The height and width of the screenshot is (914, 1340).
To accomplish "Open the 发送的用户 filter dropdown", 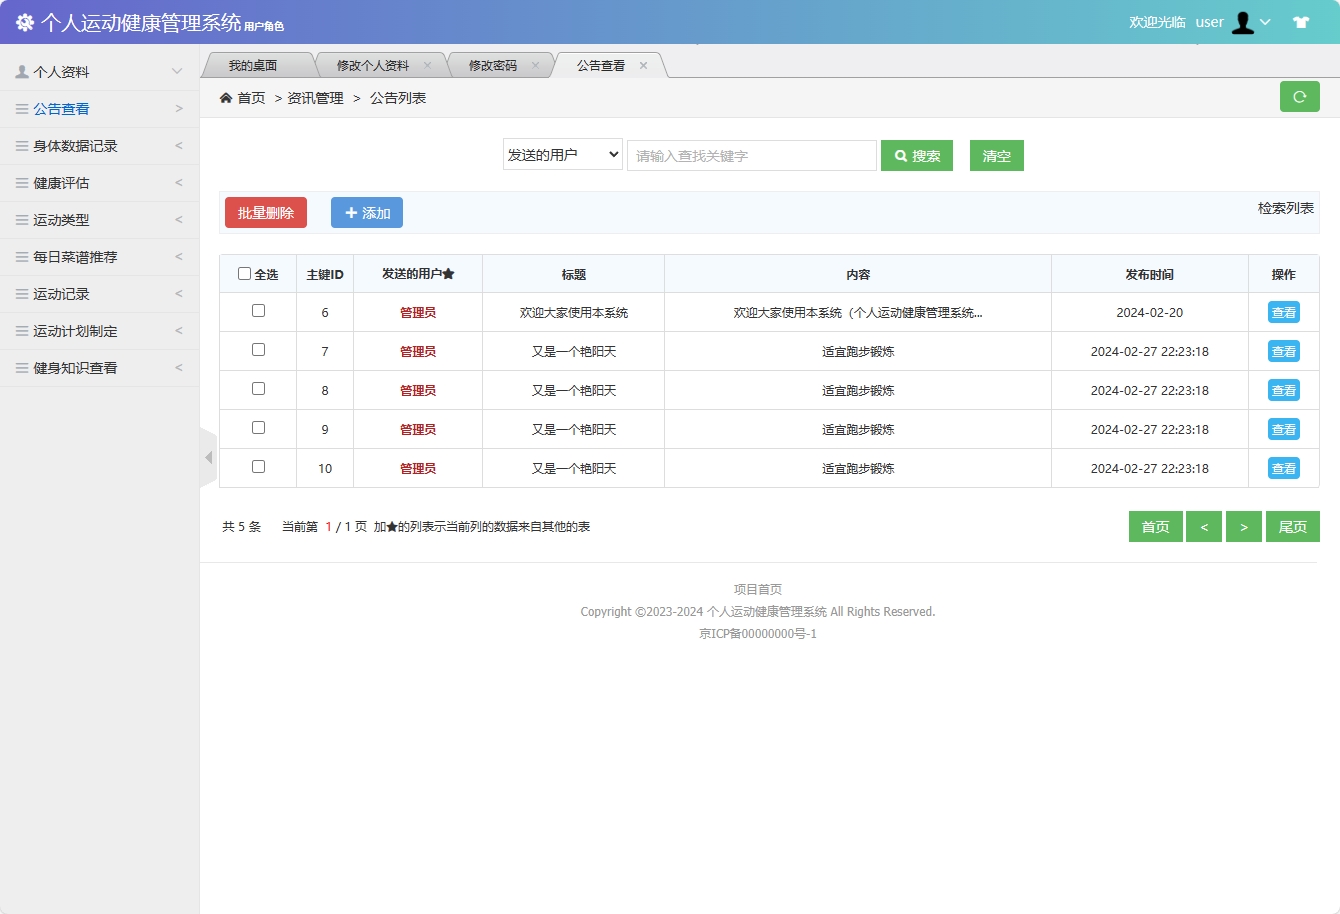I will pos(562,155).
